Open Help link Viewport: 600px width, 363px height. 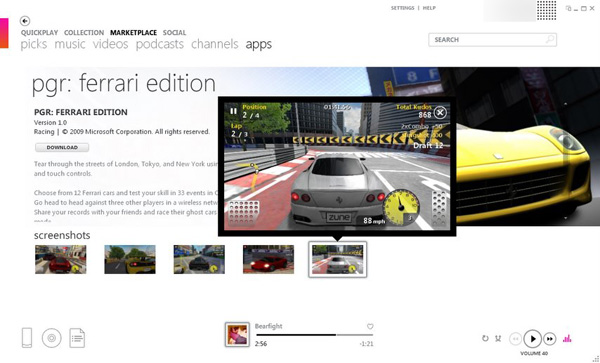tap(429, 8)
